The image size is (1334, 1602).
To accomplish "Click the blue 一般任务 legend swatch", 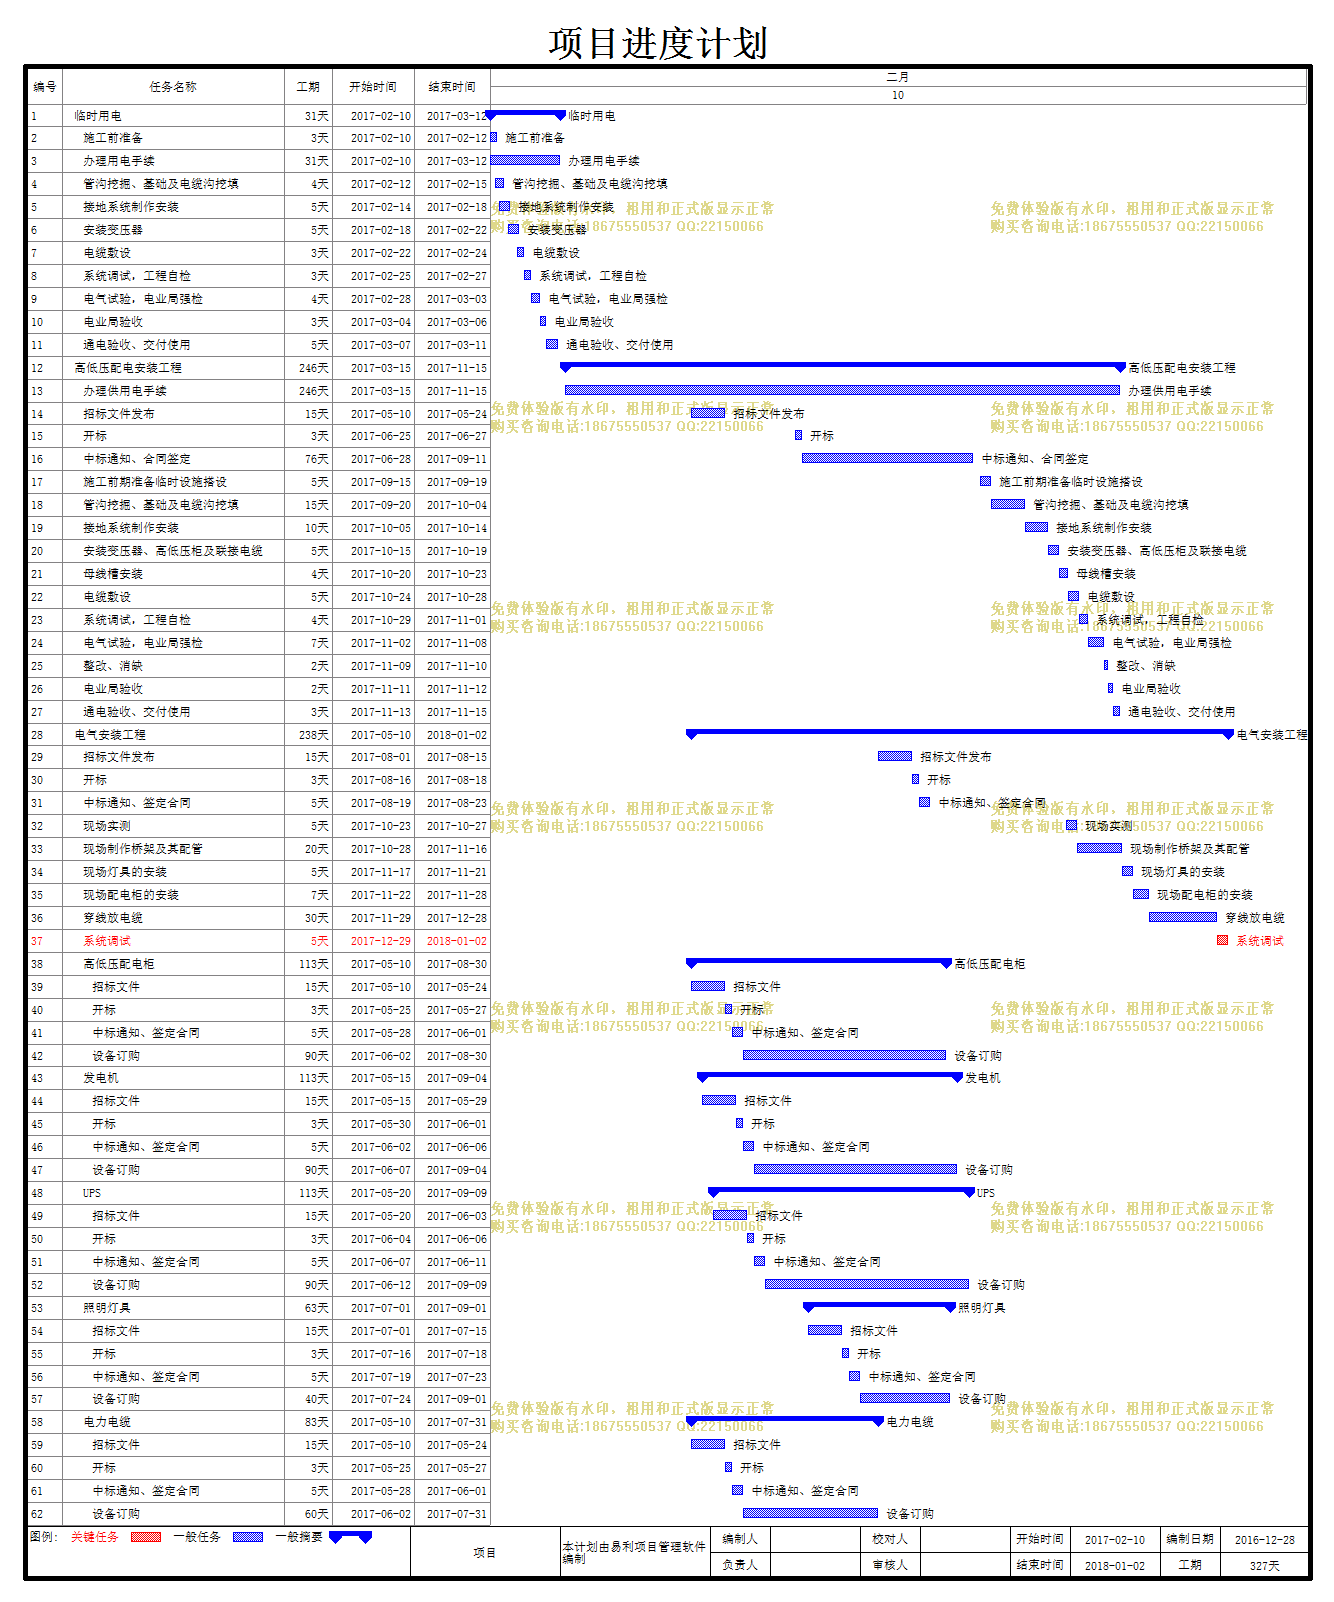I will pyautogui.click(x=248, y=1537).
